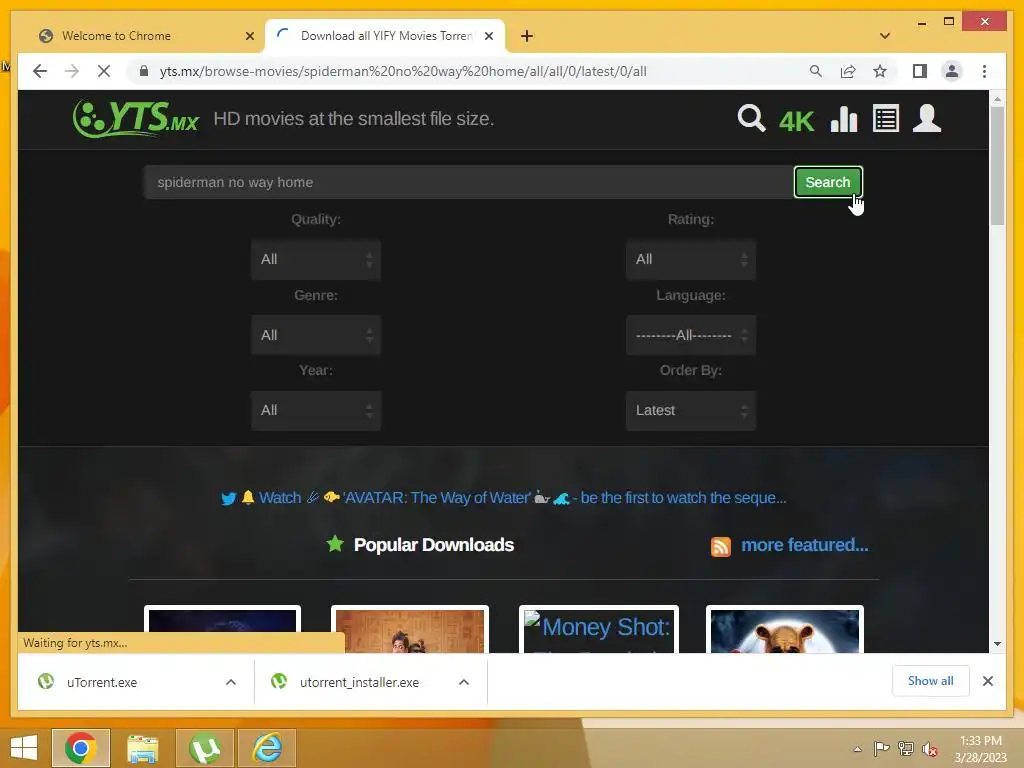Image resolution: width=1024 pixels, height=768 pixels.
Task: Click Chrome icon in taskbar
Action: point(80,748)
